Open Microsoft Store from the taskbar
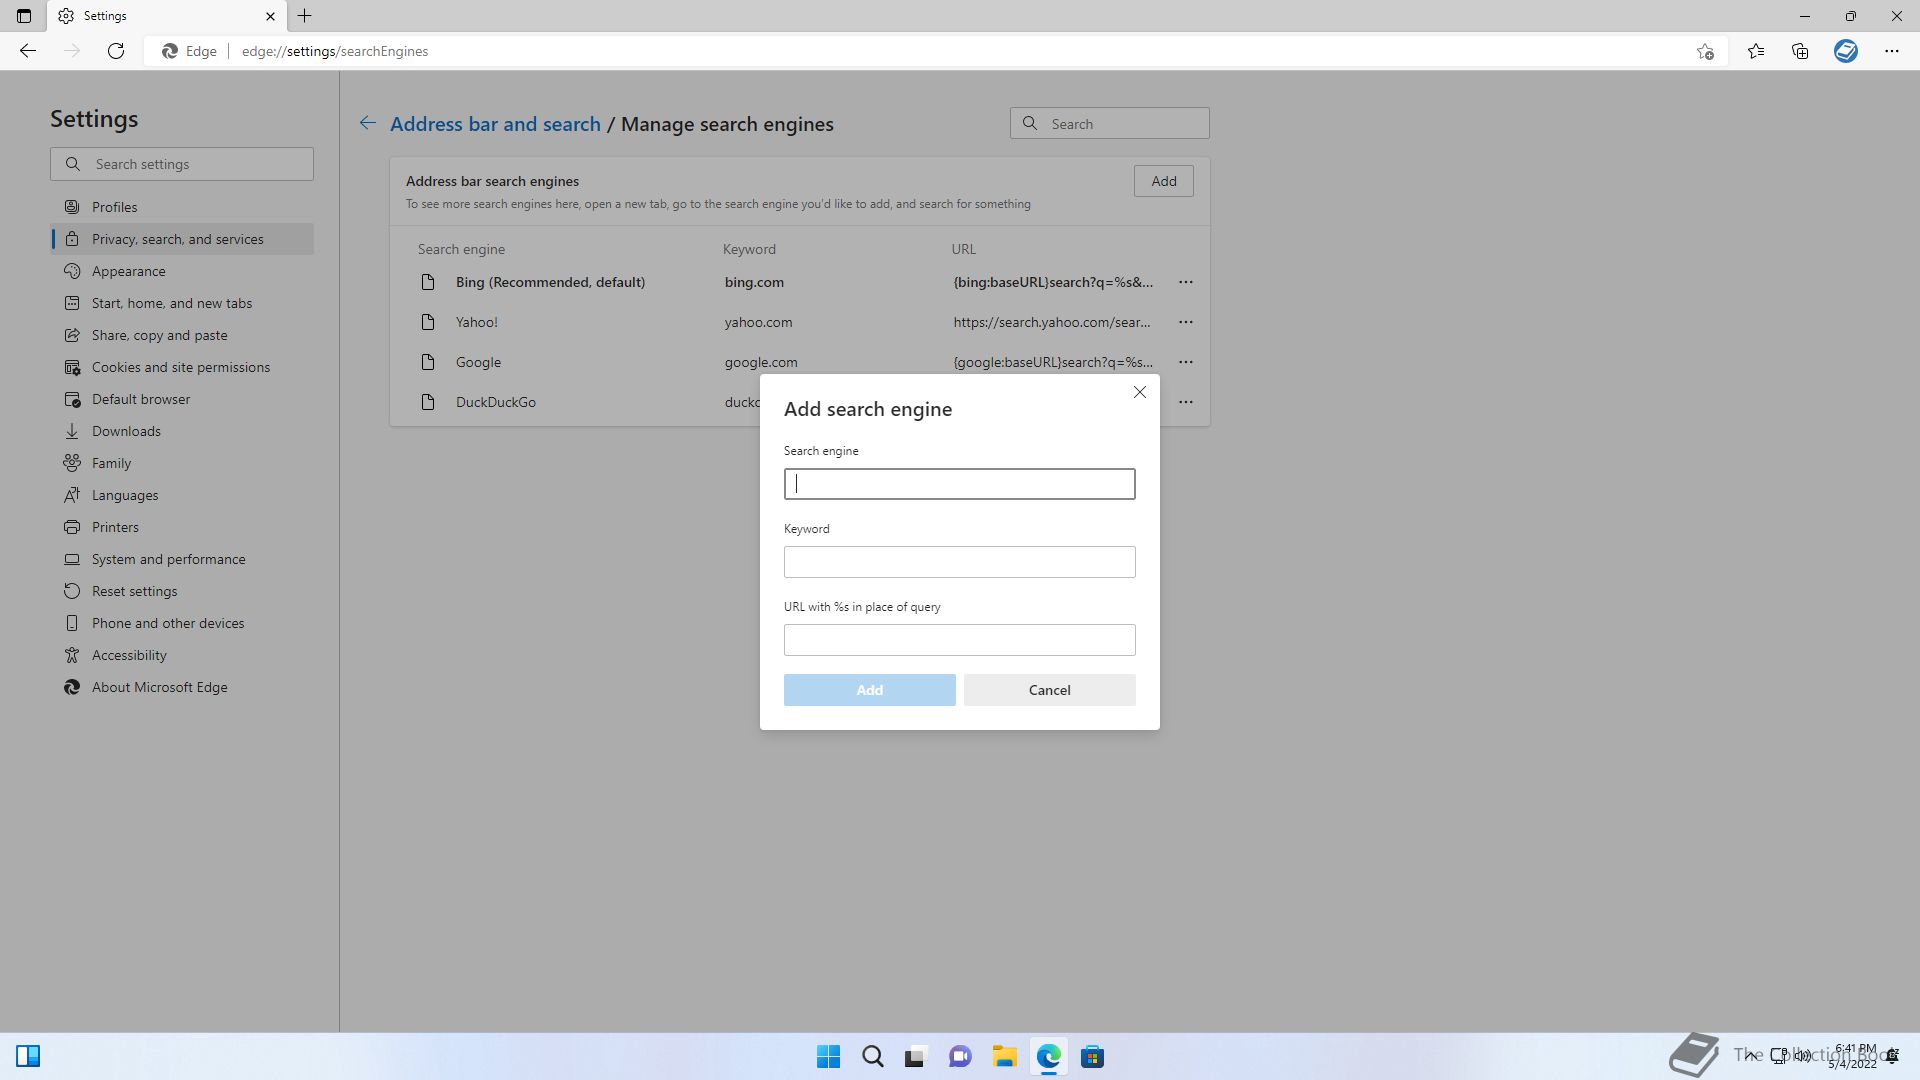1920x1080 pixels. click(x=1092, y=1056)
